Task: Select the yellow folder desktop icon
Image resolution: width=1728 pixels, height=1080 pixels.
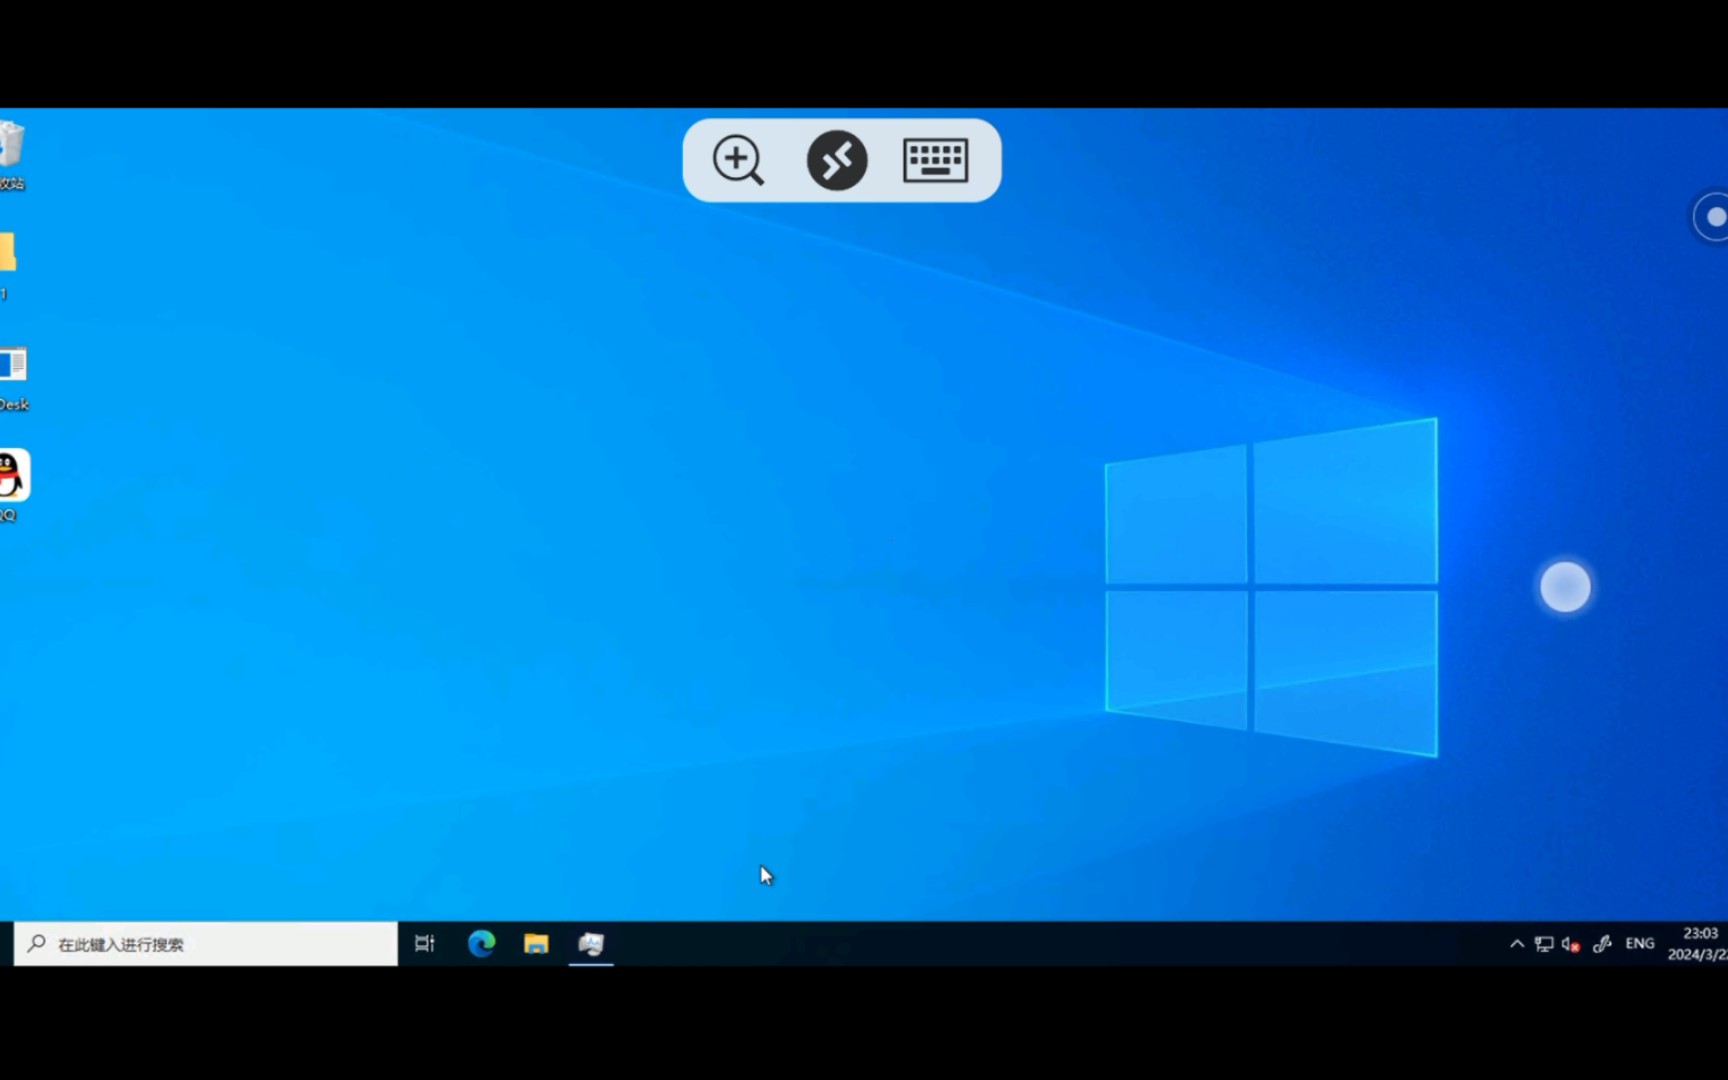Action: [x=8, y=265]
